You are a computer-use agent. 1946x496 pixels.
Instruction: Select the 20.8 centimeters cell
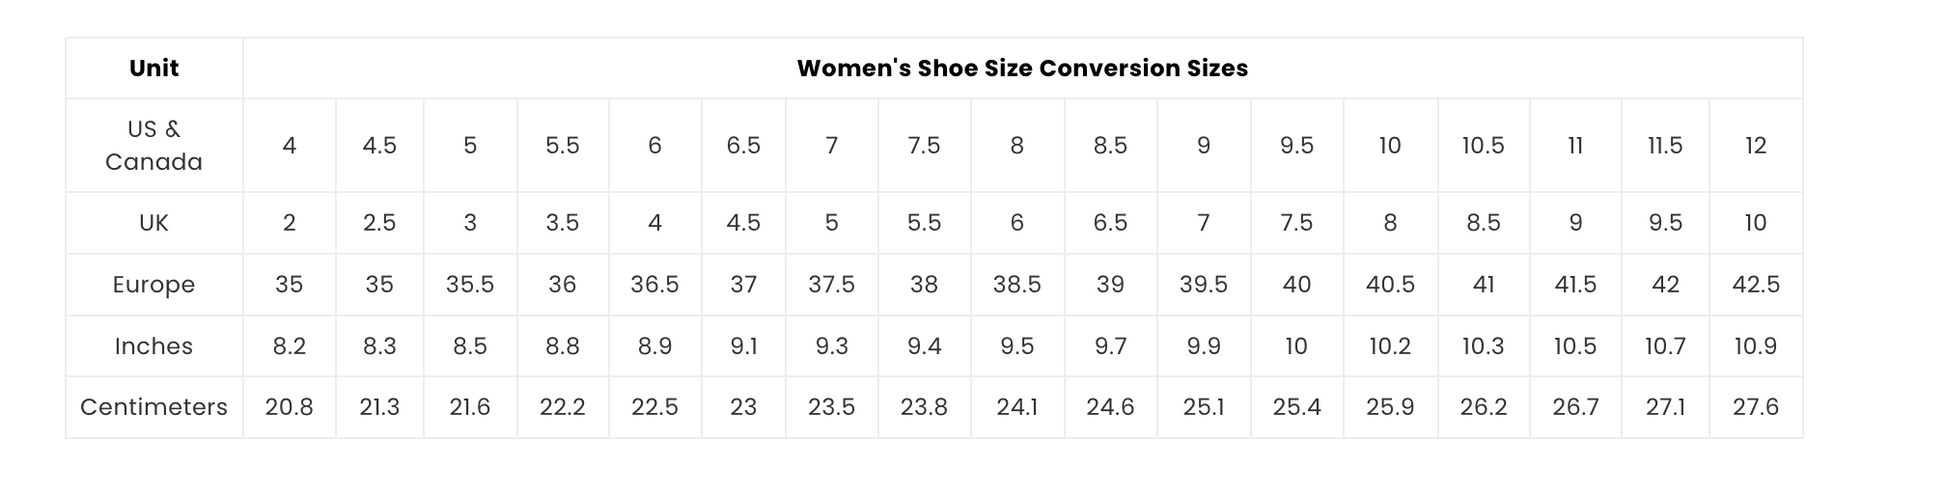289,407
